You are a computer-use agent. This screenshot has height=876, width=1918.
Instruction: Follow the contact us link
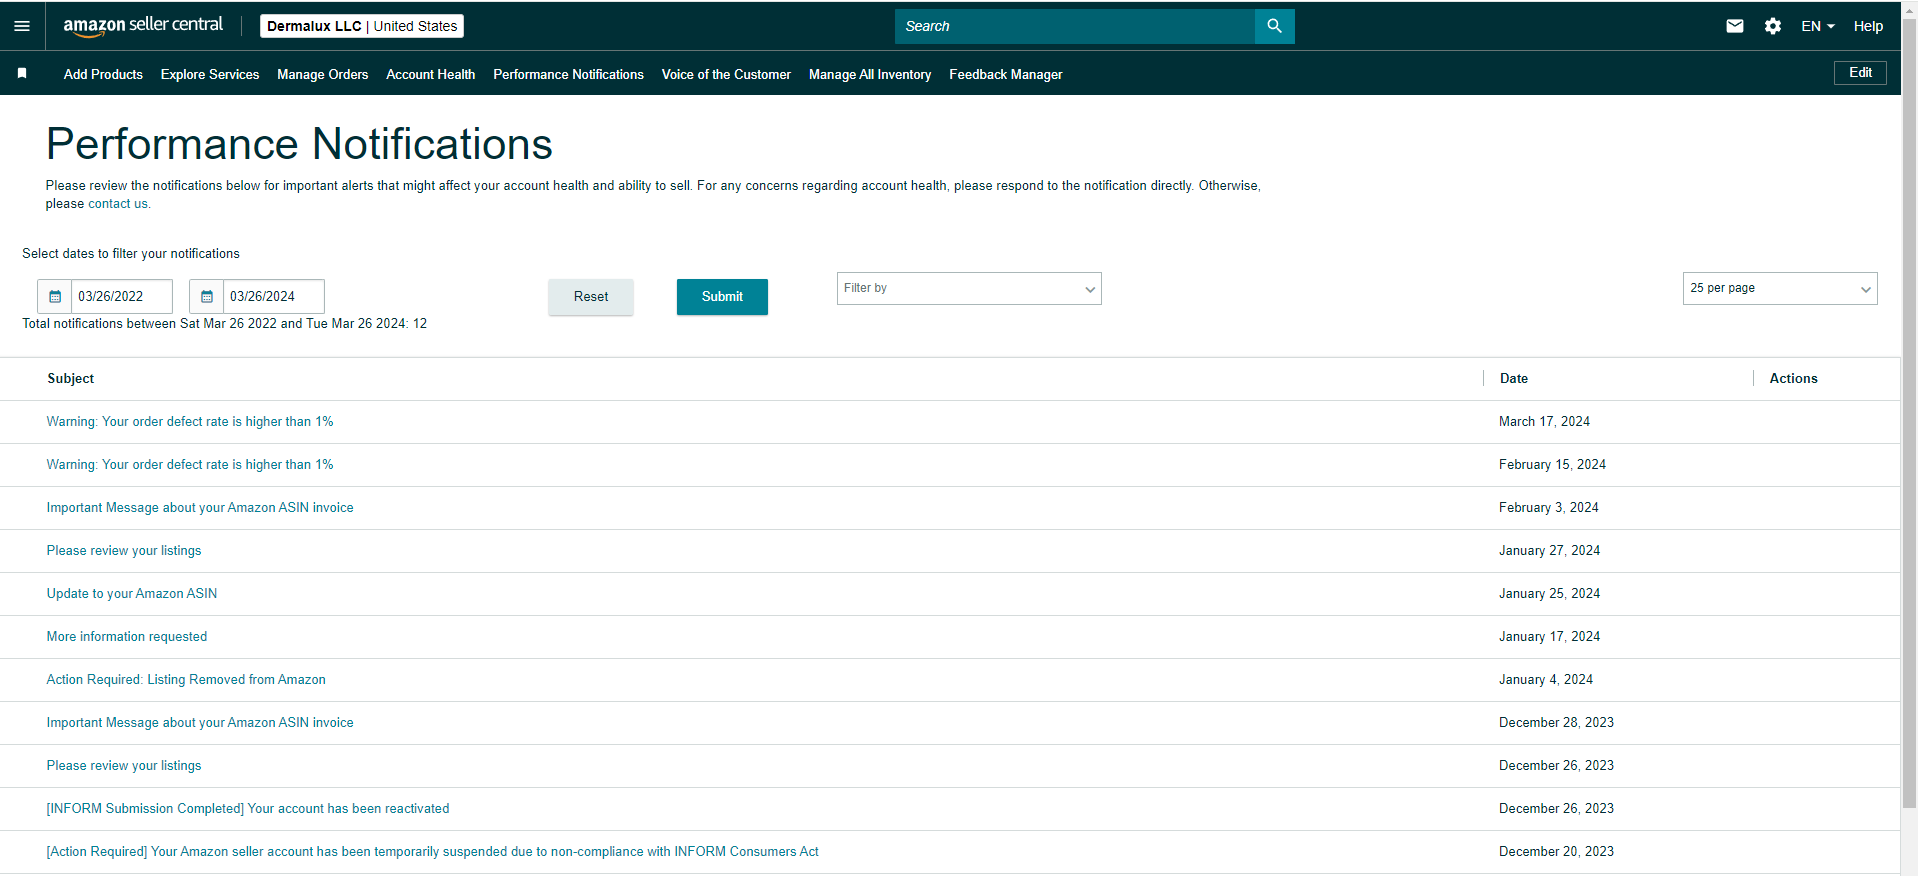coord(118,204)
